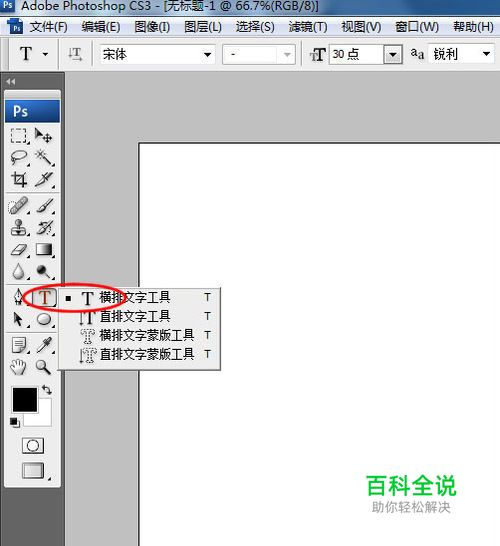Screen dimensions: 500x546
Task: Click the 30 点 font size field
Action: coord(356,54)
